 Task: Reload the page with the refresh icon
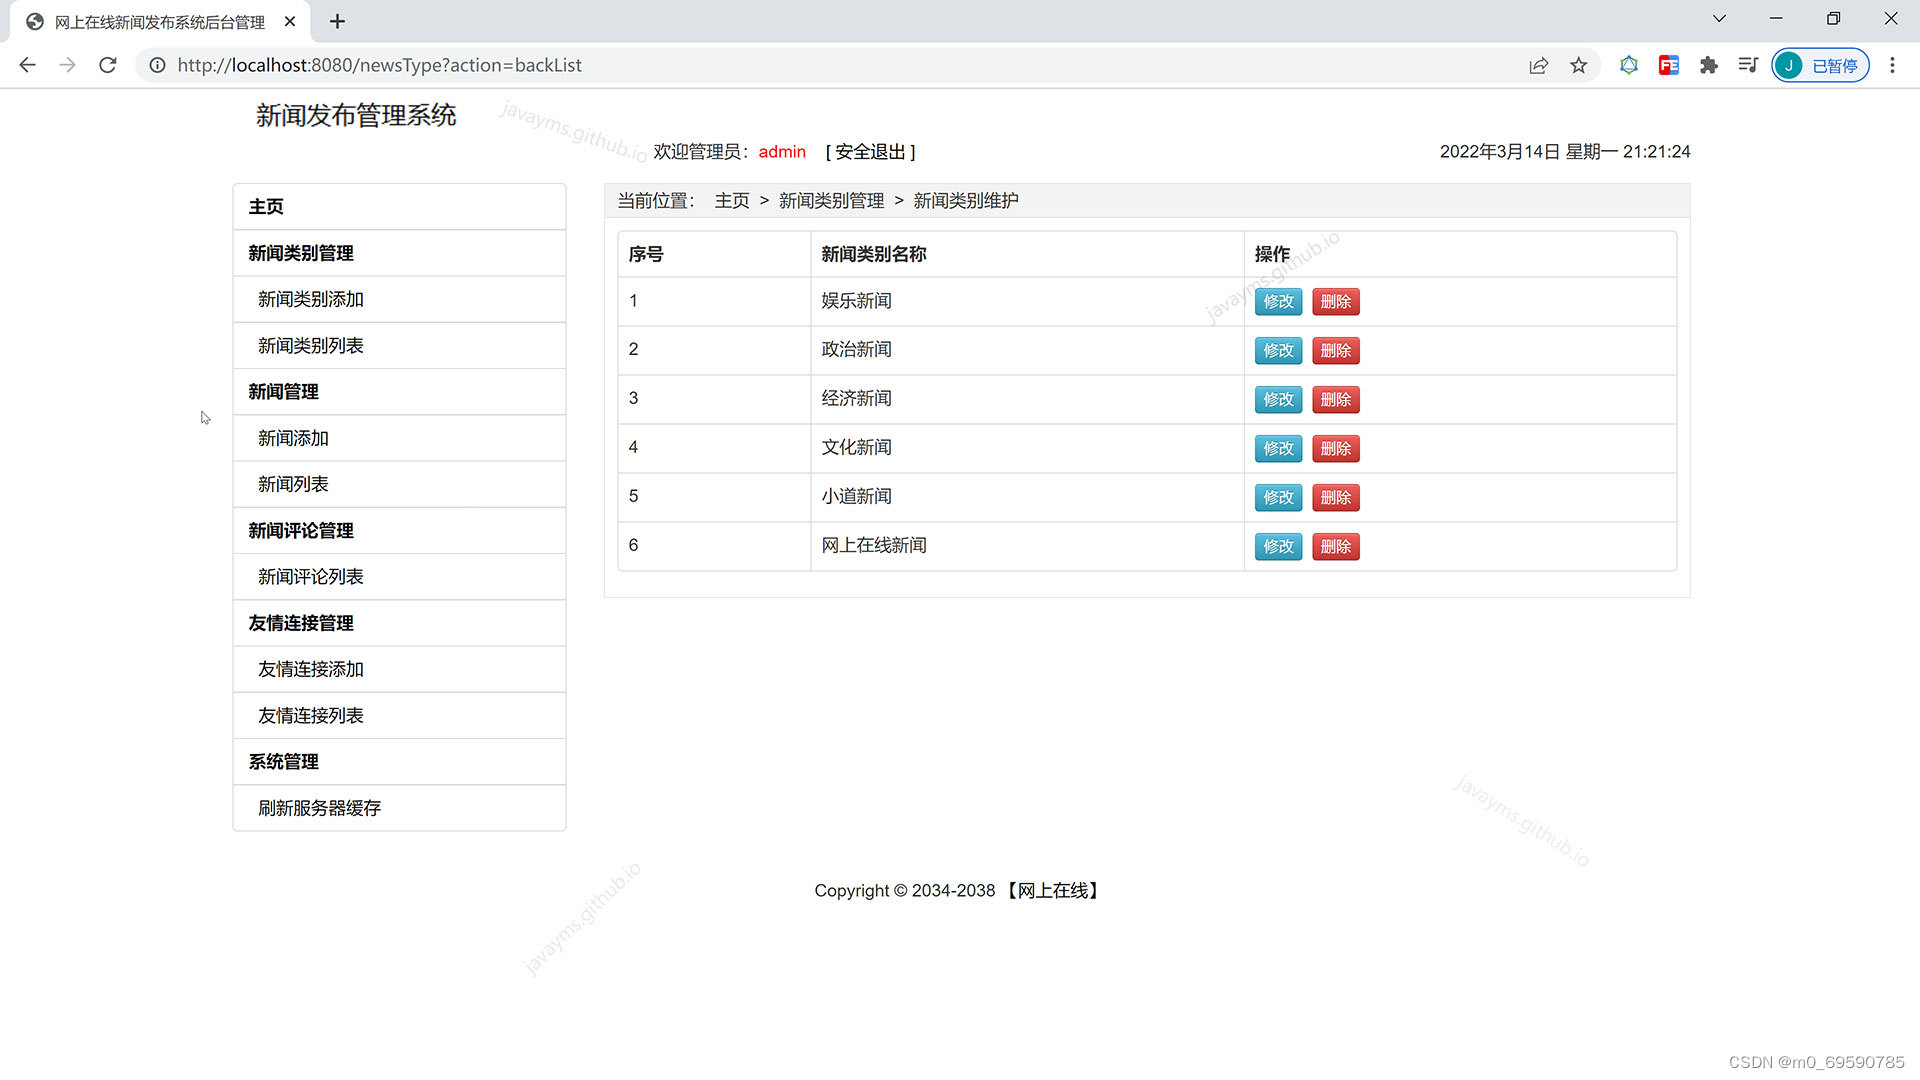[x=108, y=65]
